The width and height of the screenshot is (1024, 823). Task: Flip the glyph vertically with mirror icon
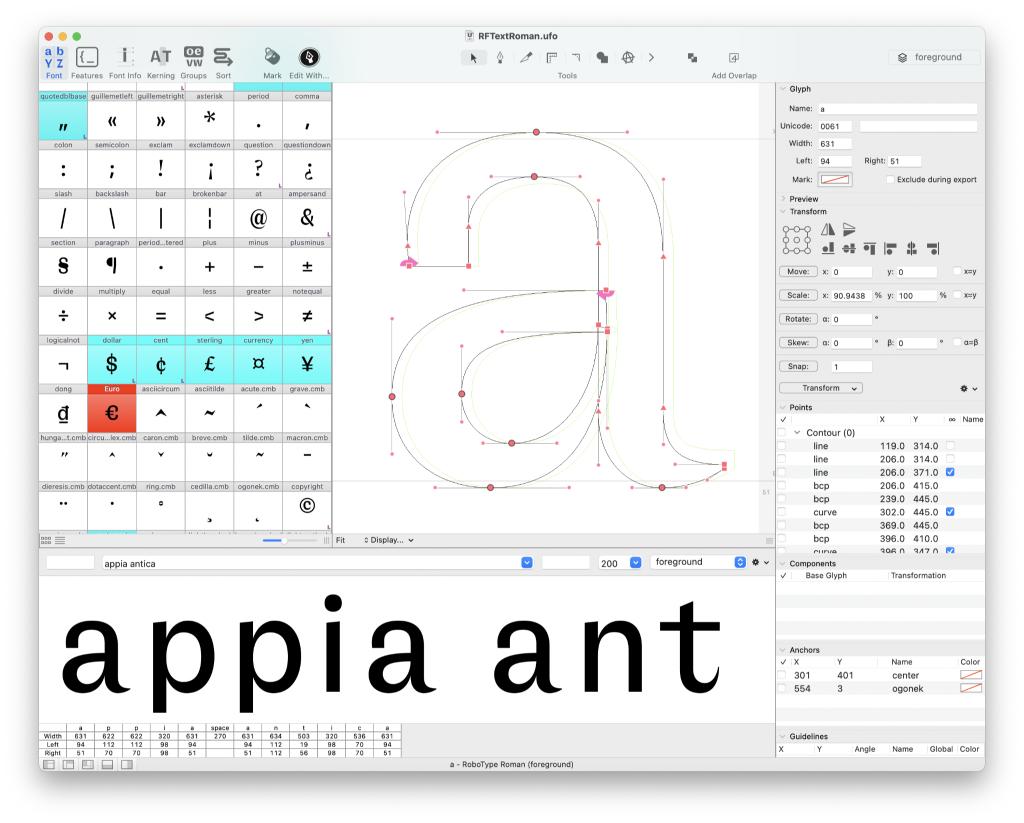tap(849, 229)
